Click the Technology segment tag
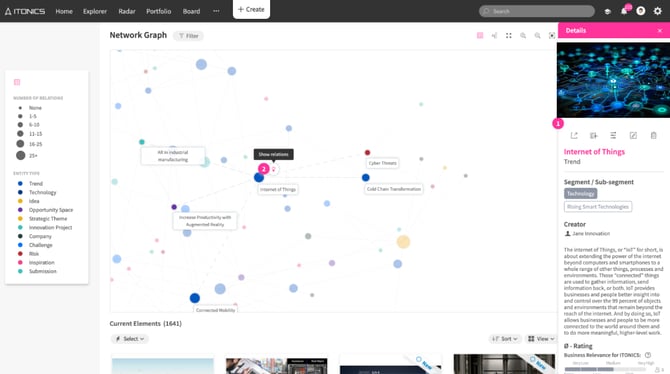670x374 pixels. pyautogui.click(x=580, y=194)
